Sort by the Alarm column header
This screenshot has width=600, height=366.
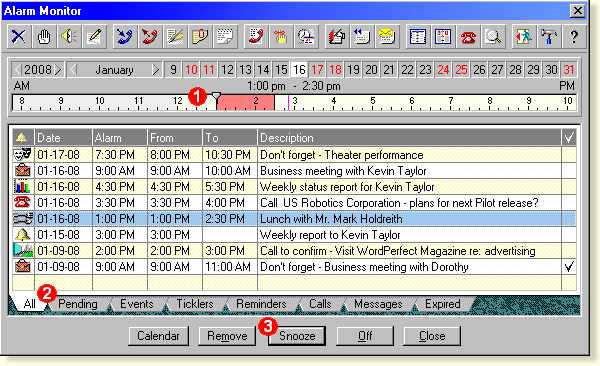coord(120,137)
